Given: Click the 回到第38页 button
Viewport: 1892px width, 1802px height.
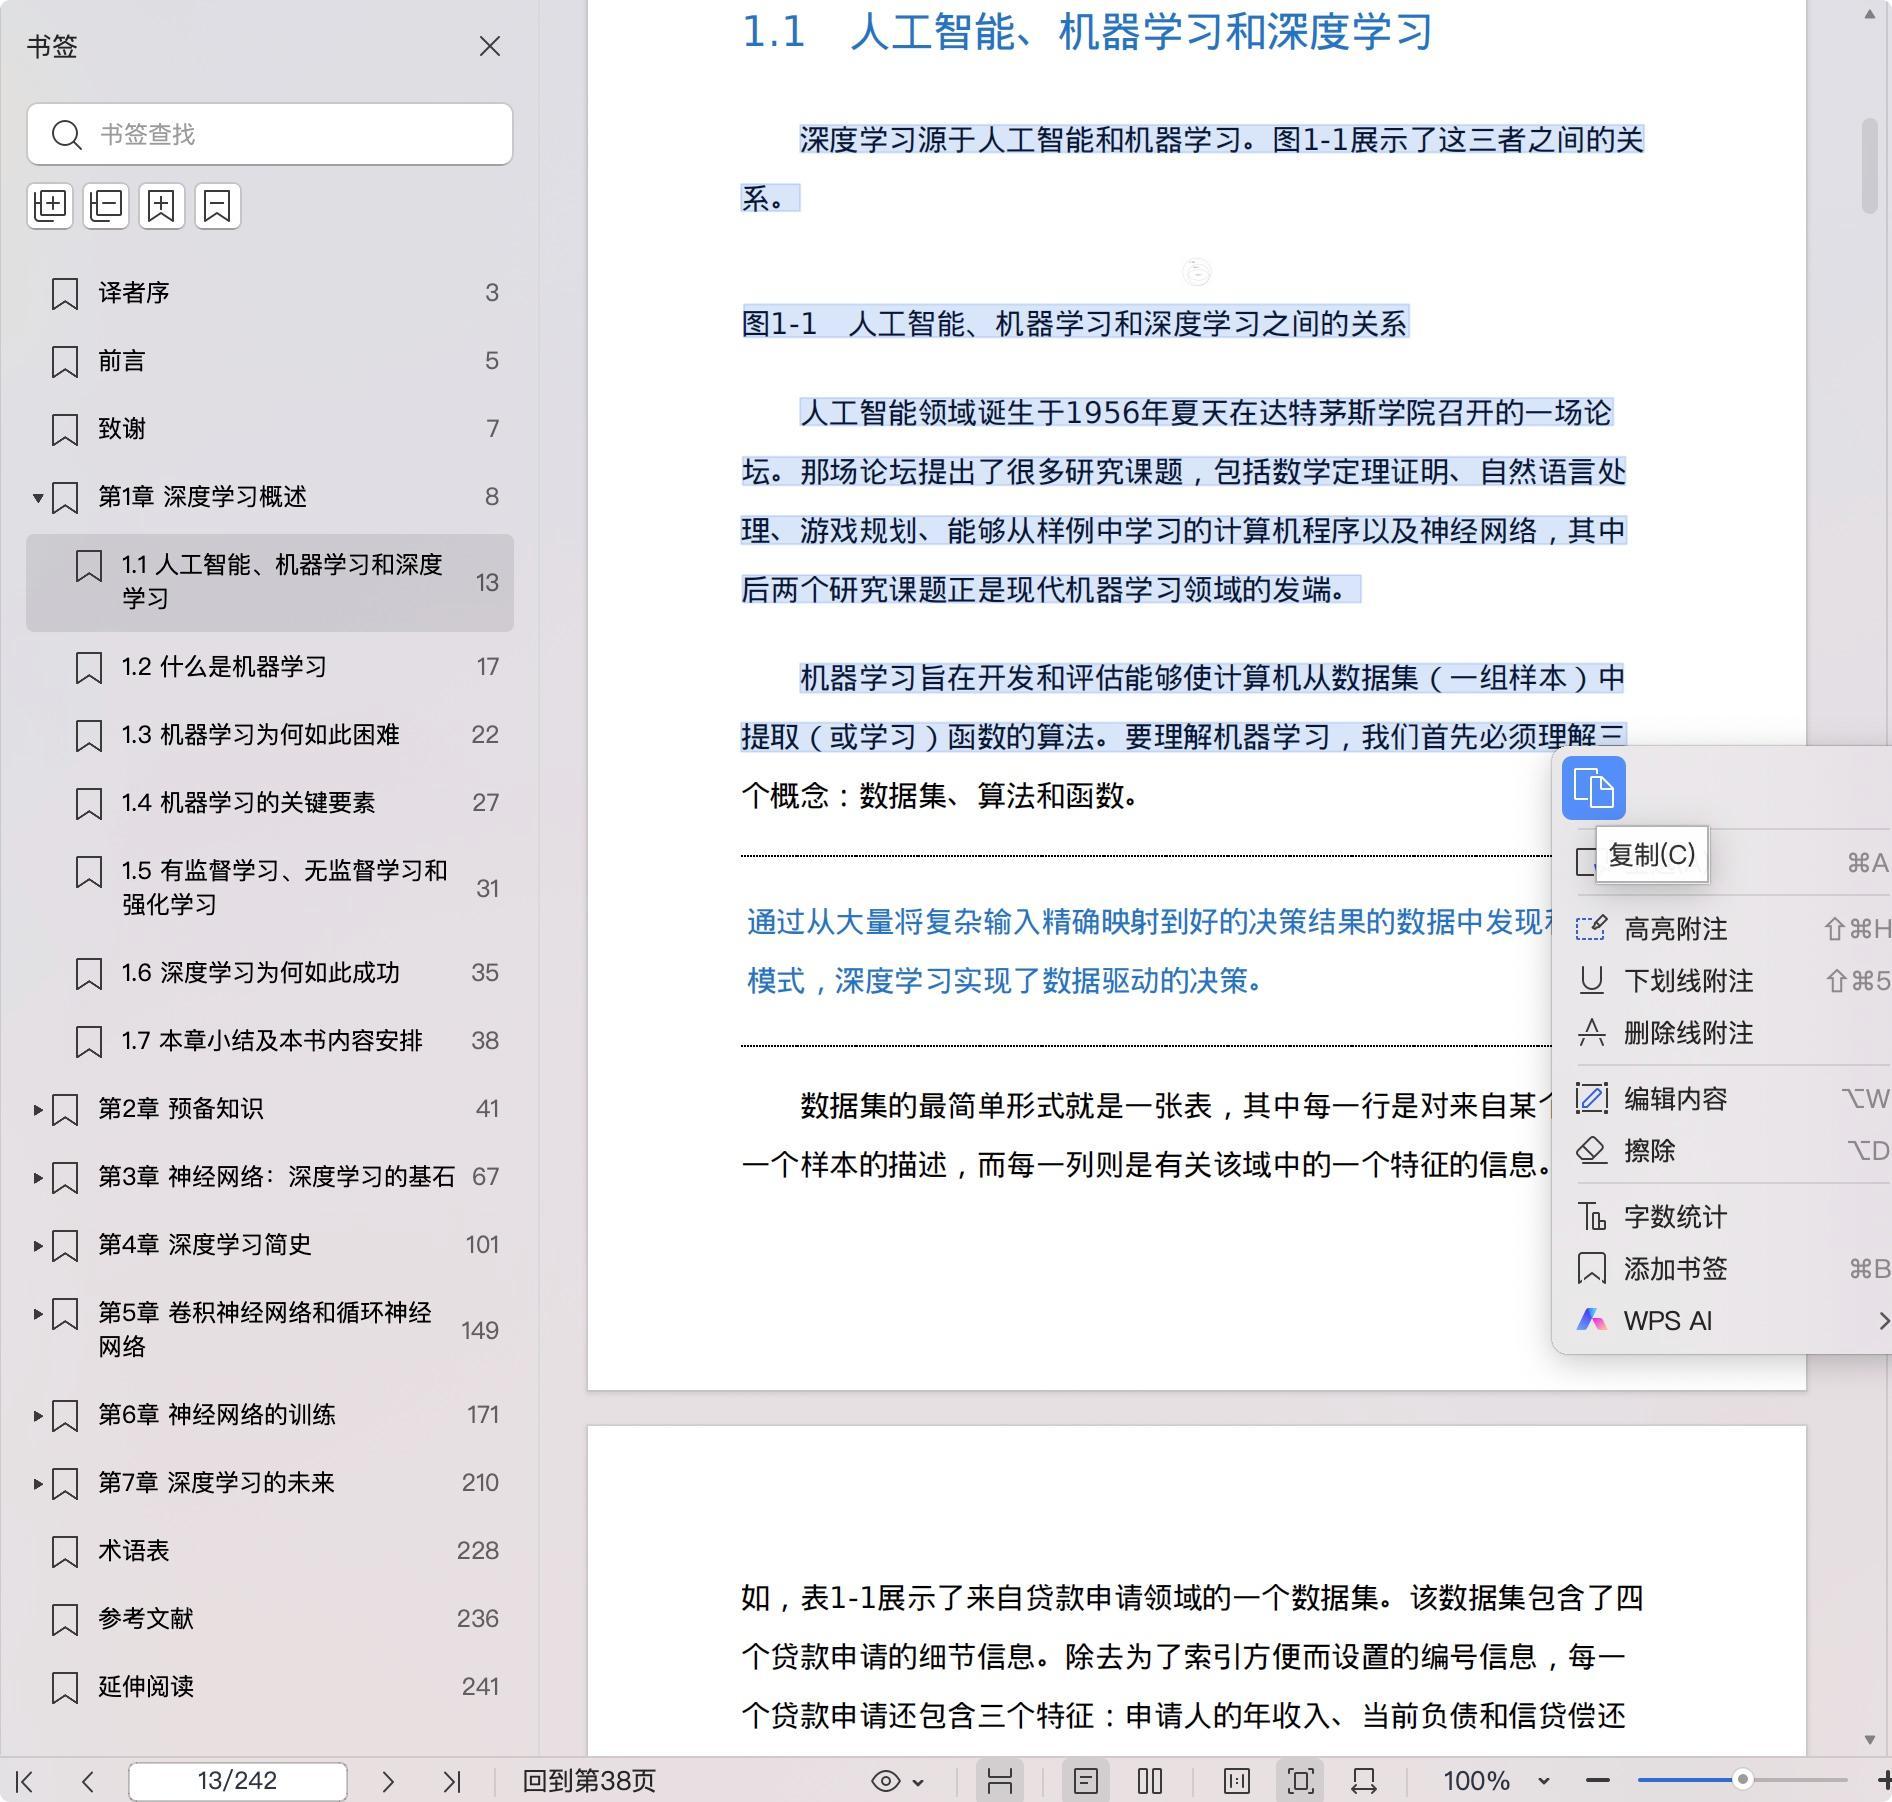Looking at the screenshot, I should (589, 1781).
